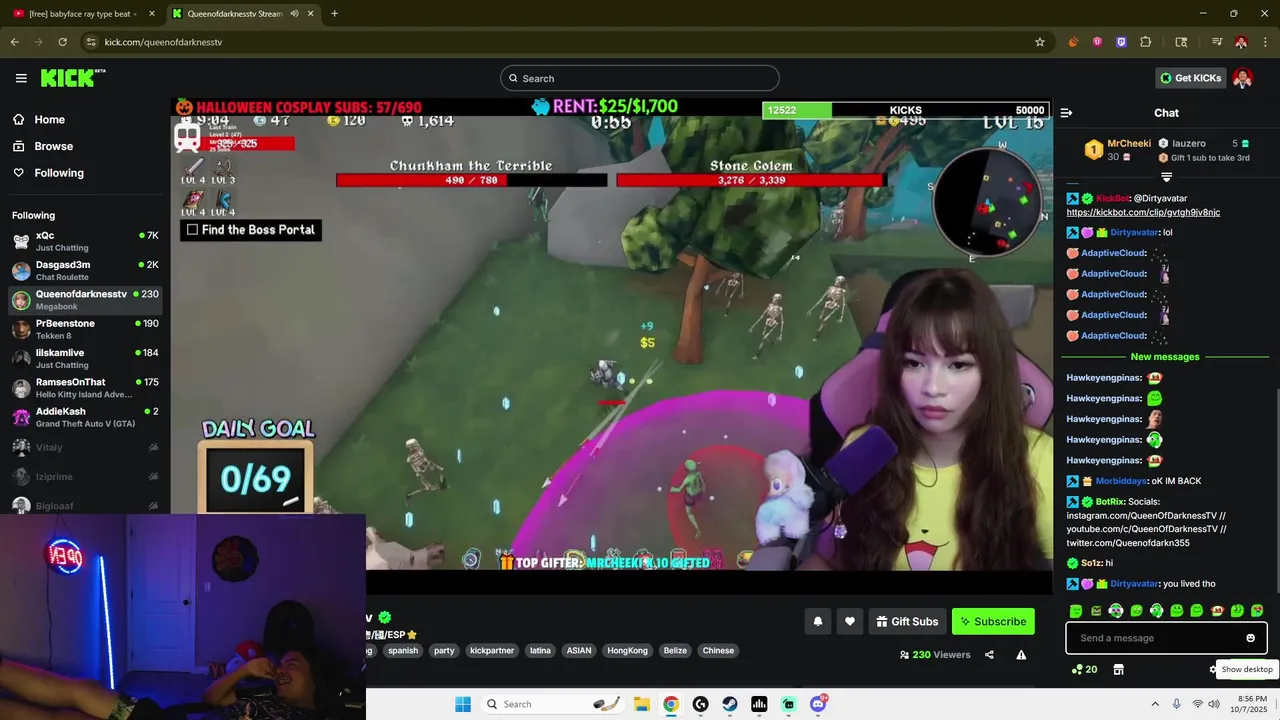Viewport: 1280px width, 720px height.
Task: Click the notification bell button
Action: tap(817, 621)
